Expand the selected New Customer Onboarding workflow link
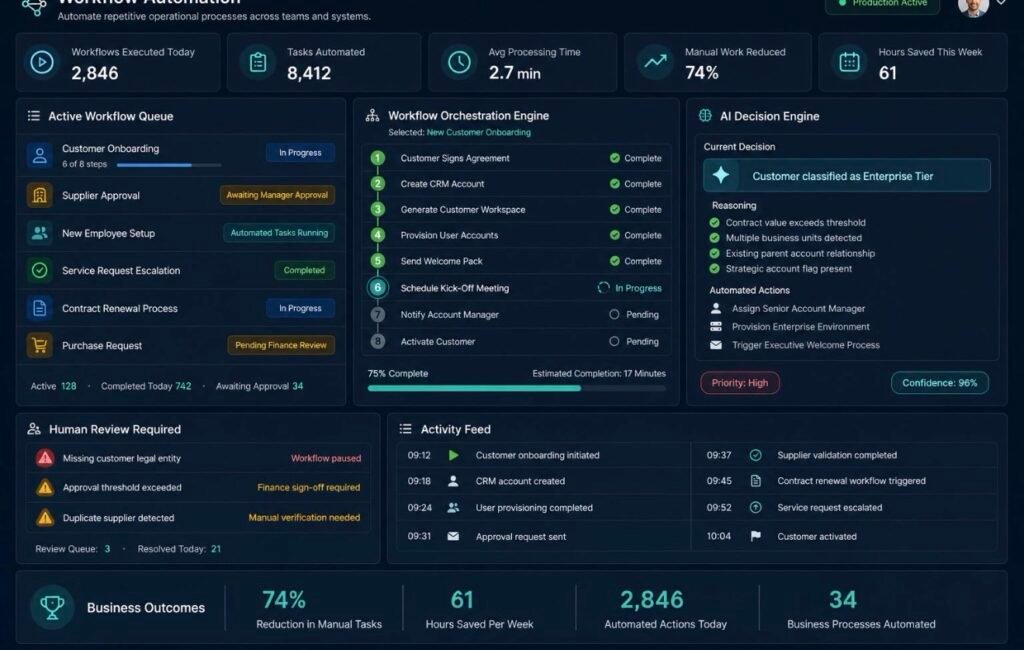The image size is (1024, 650). pos(478,132)
